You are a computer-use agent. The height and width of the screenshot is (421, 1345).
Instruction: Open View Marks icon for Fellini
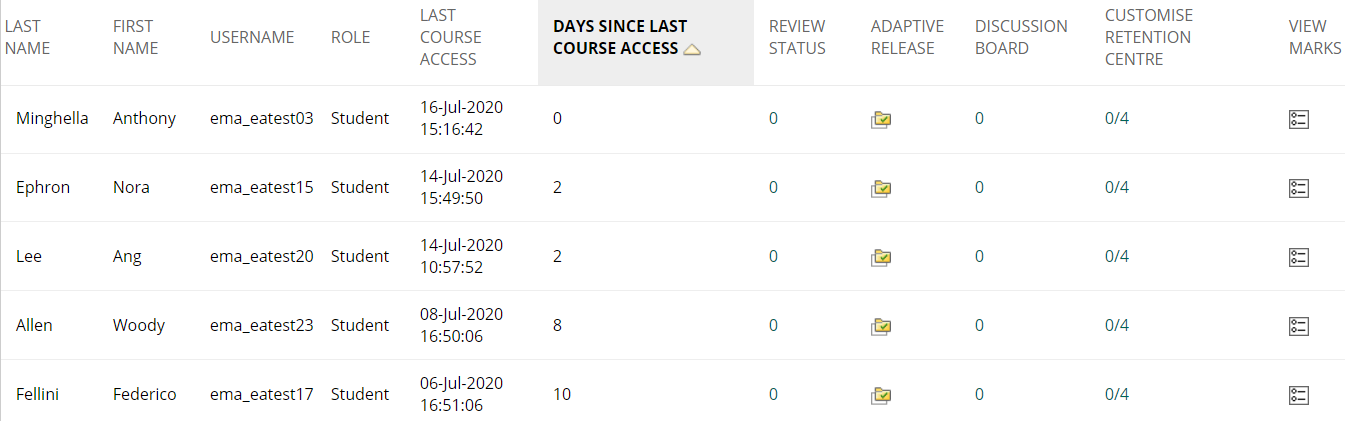(1299, 395)
